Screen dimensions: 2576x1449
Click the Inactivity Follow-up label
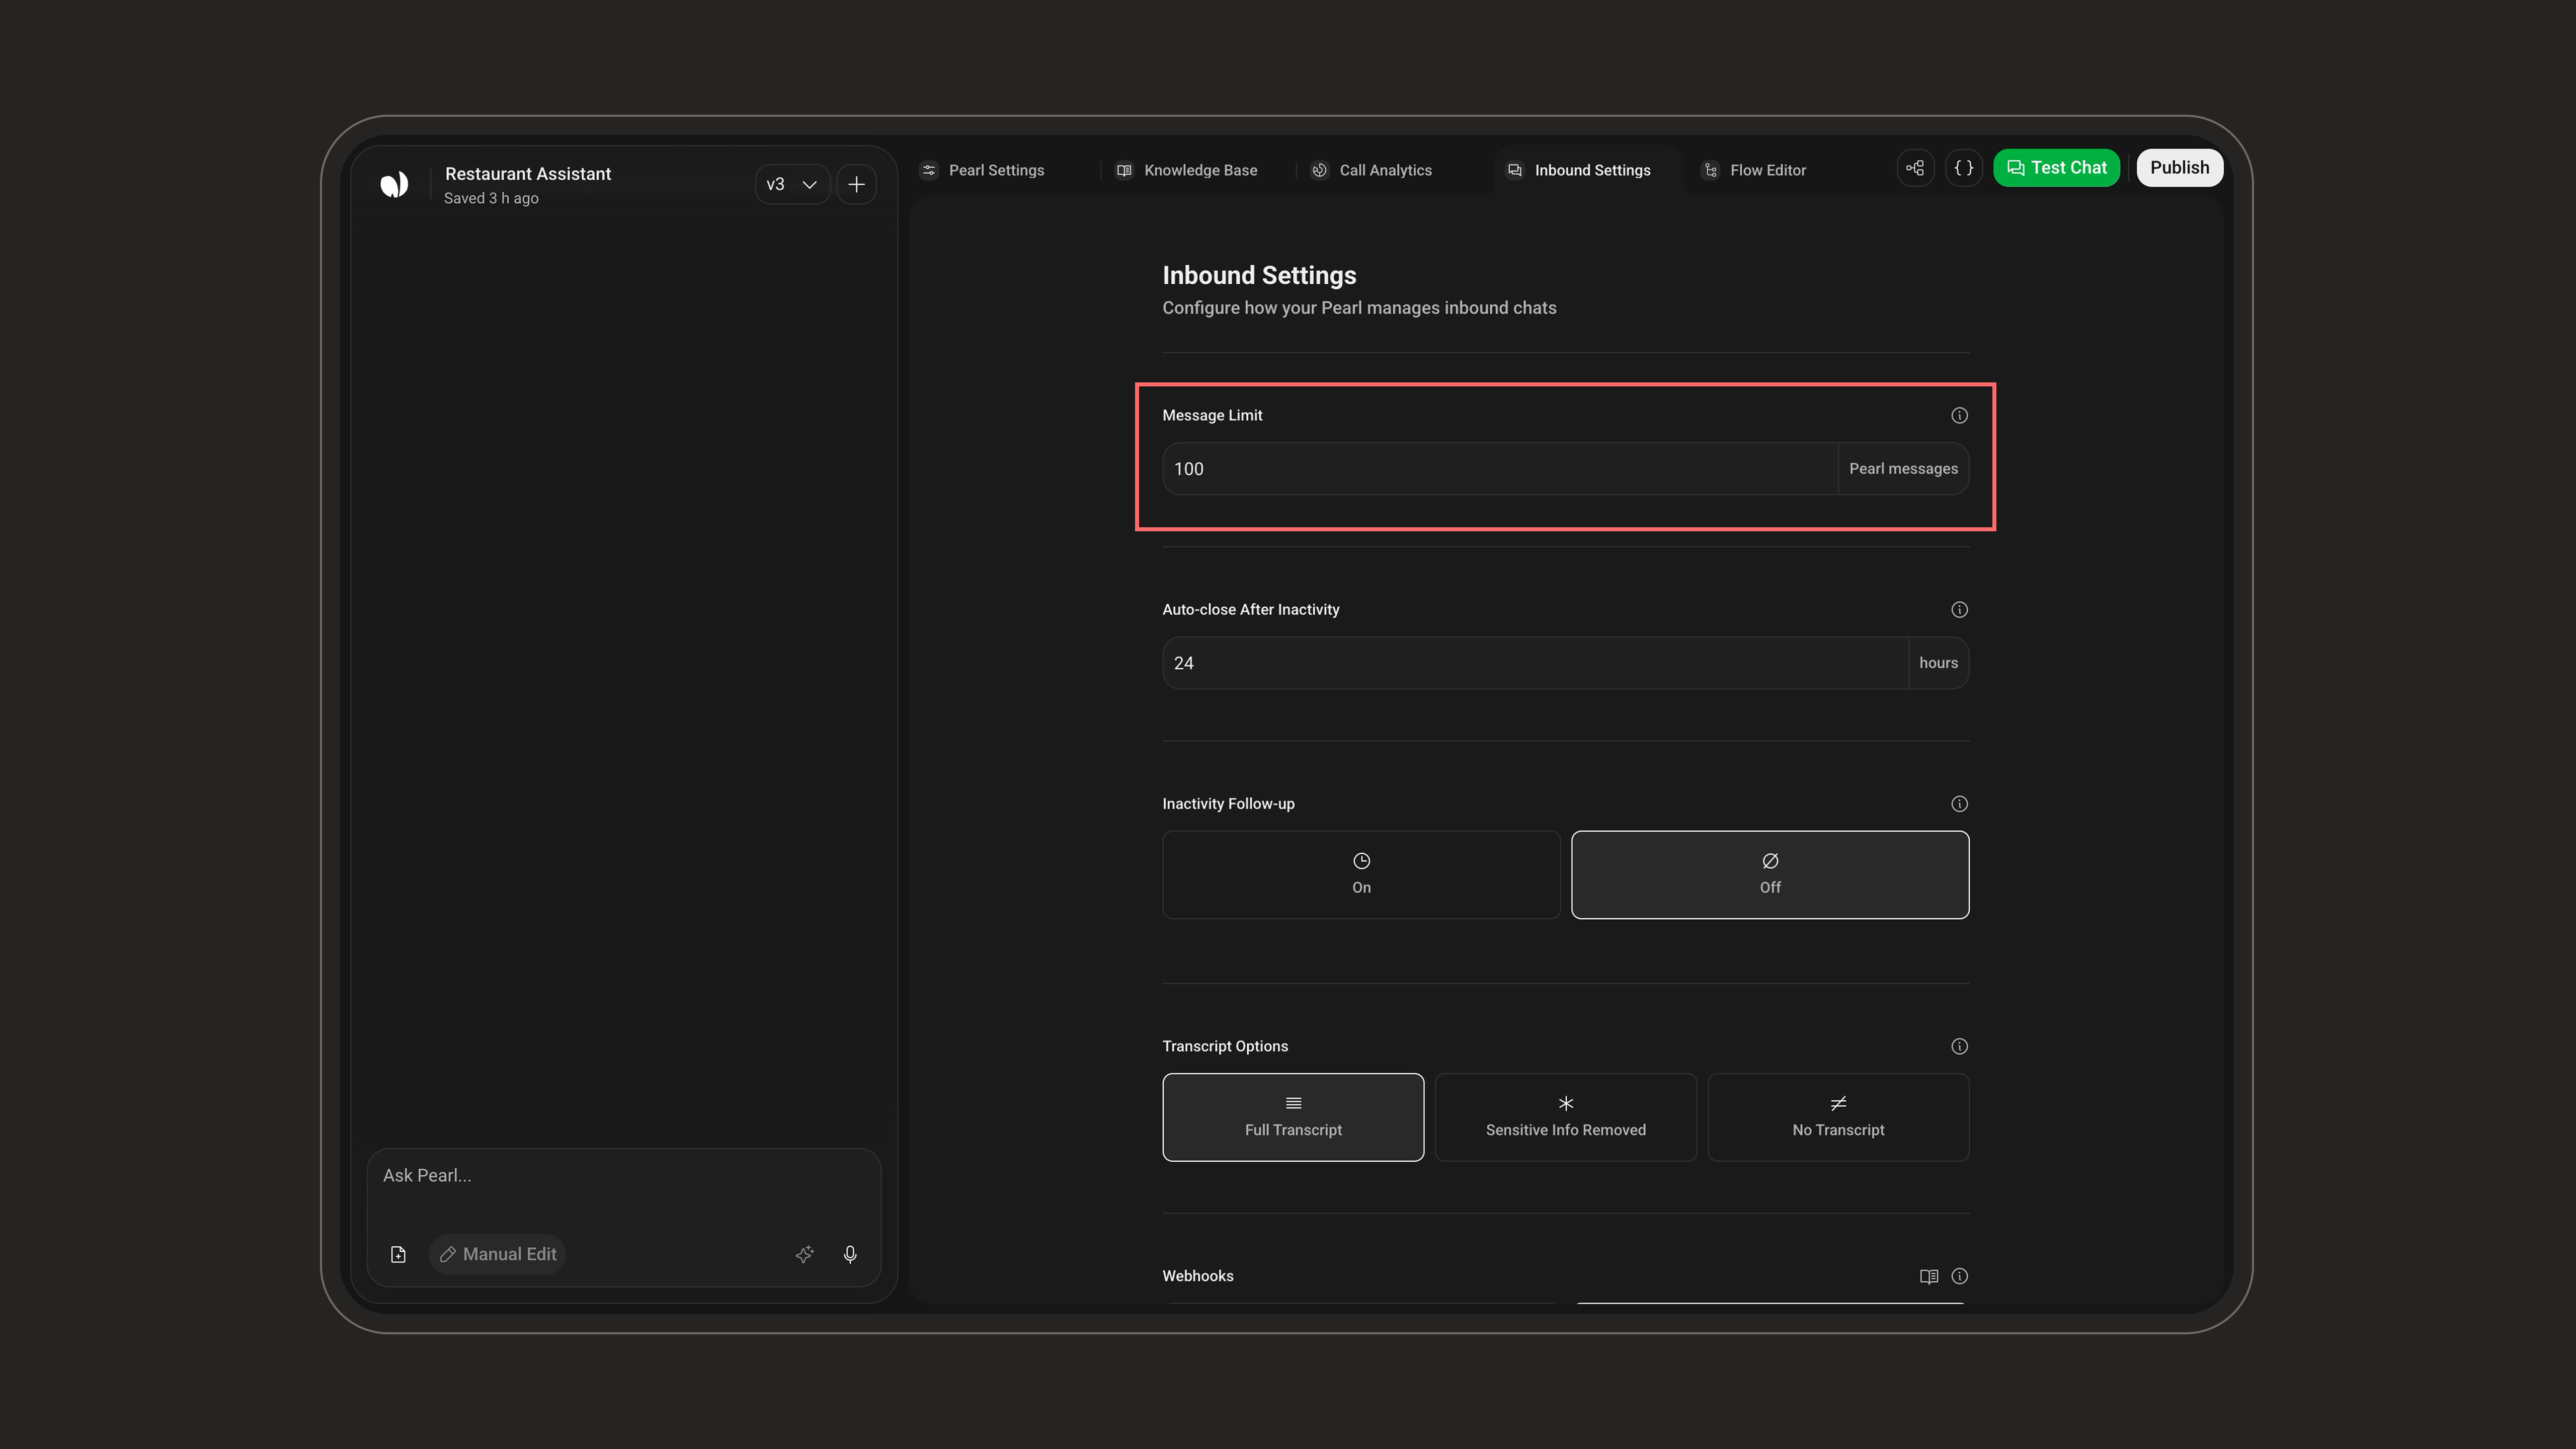(x=1228, y=804)
